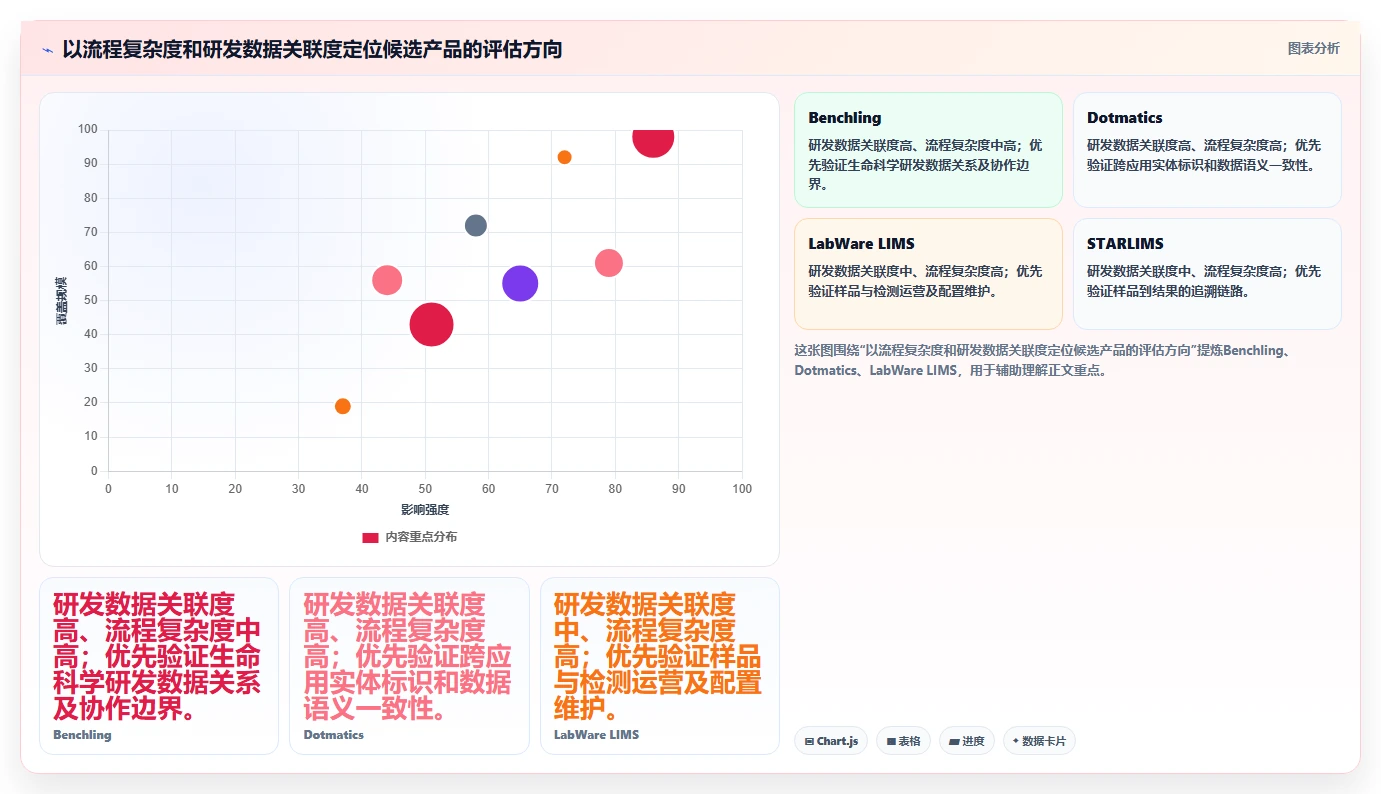Toggle the 内容重点分布 legend item
The width and height of the screenshot is (1381, 794).
coord(410,537)
